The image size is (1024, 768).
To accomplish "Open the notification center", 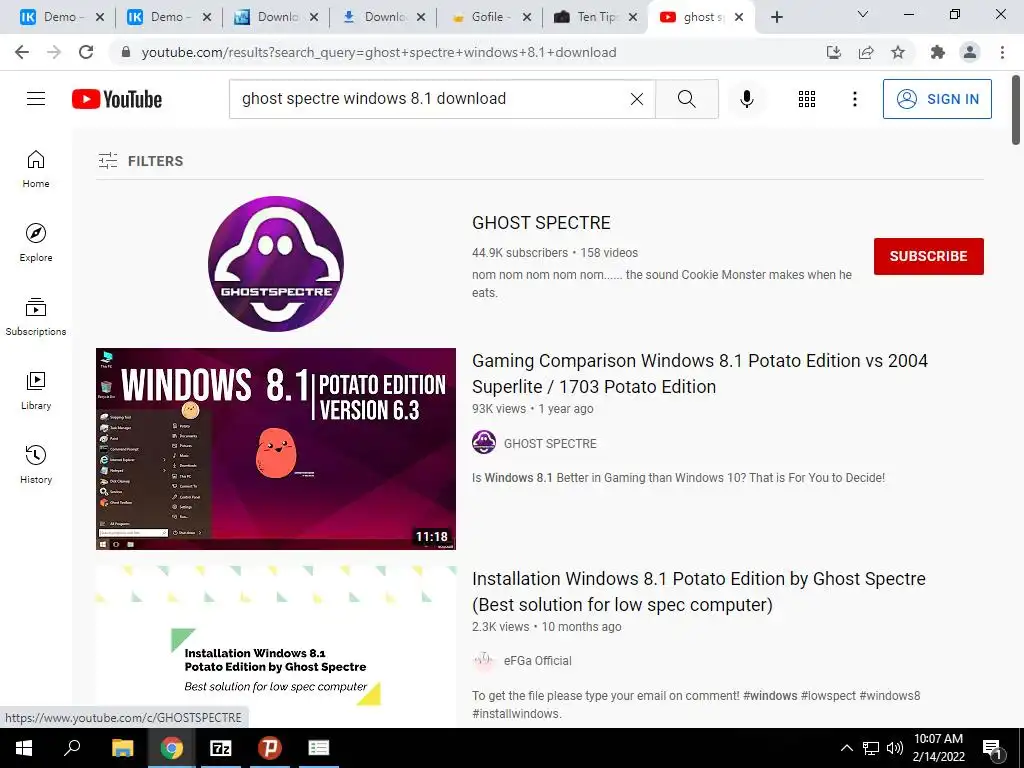I will click(992, 749).
